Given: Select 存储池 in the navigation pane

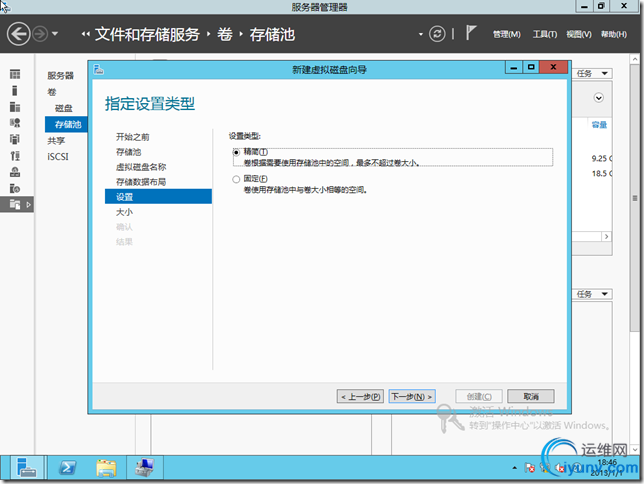Looking at the screenshot, I should tap(66, 124).
